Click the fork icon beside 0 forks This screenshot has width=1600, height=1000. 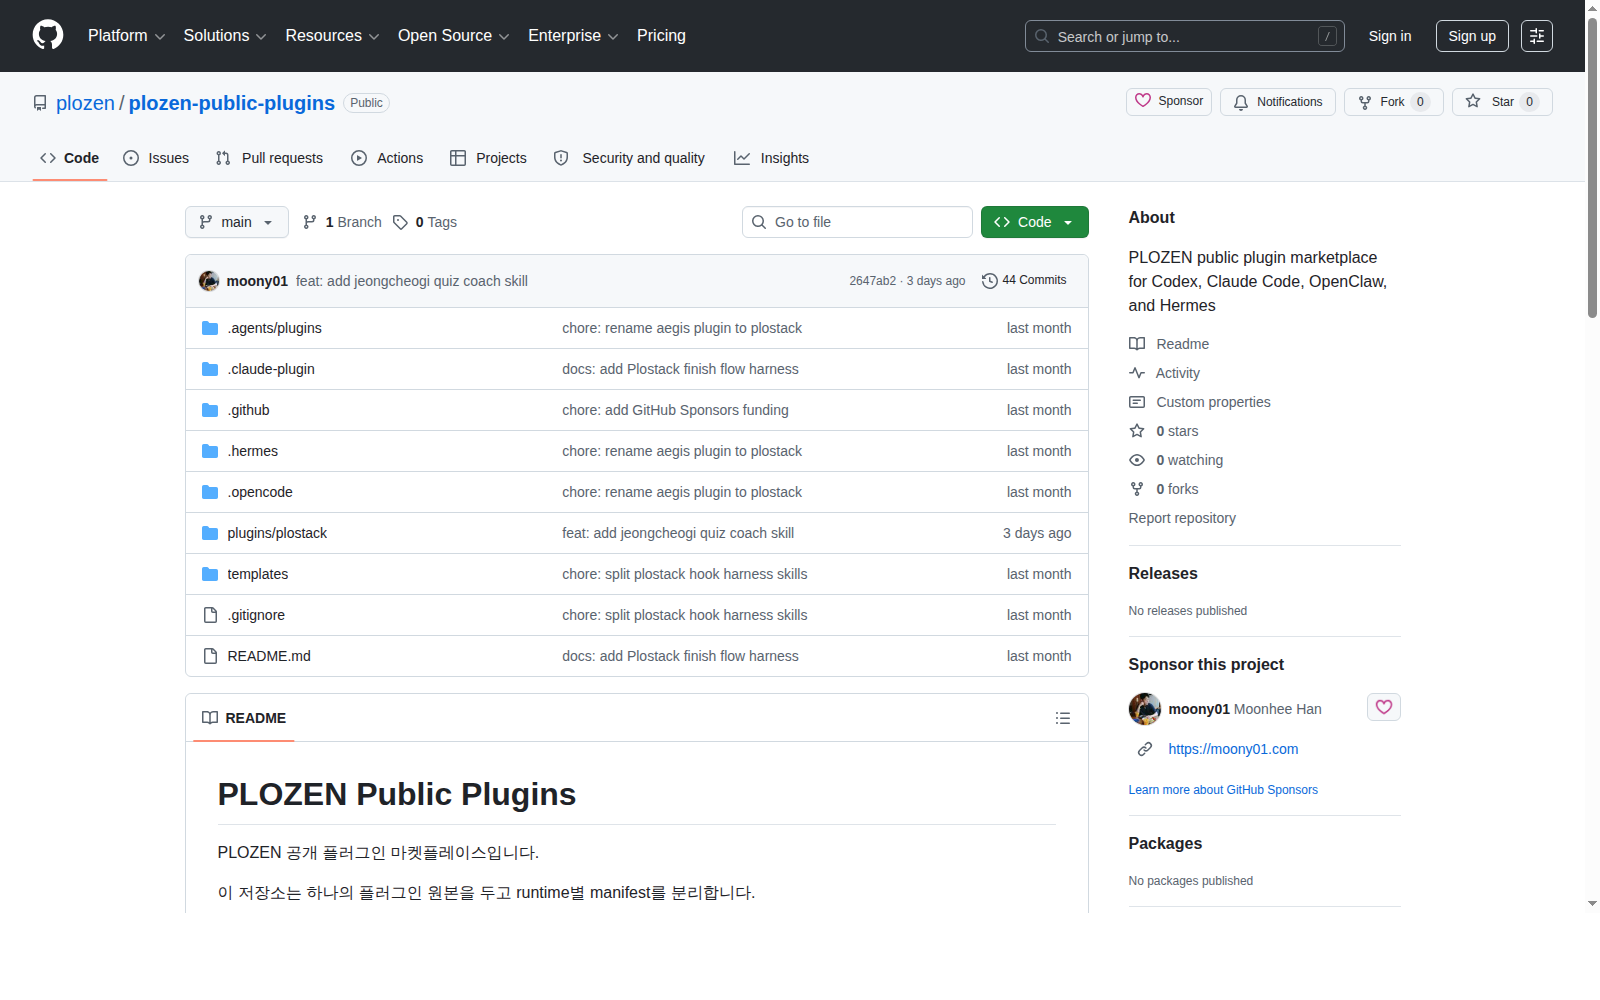[x=1137, y=489]
